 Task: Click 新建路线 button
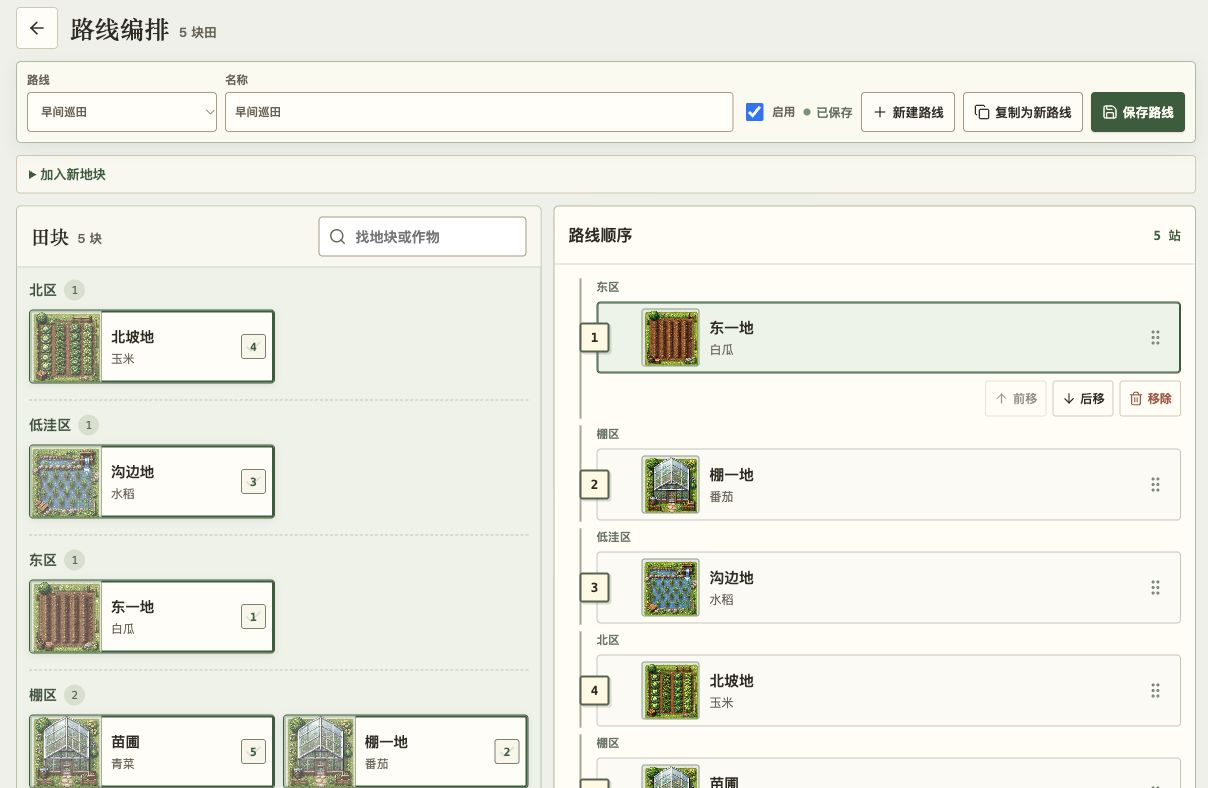pos(908,112)
